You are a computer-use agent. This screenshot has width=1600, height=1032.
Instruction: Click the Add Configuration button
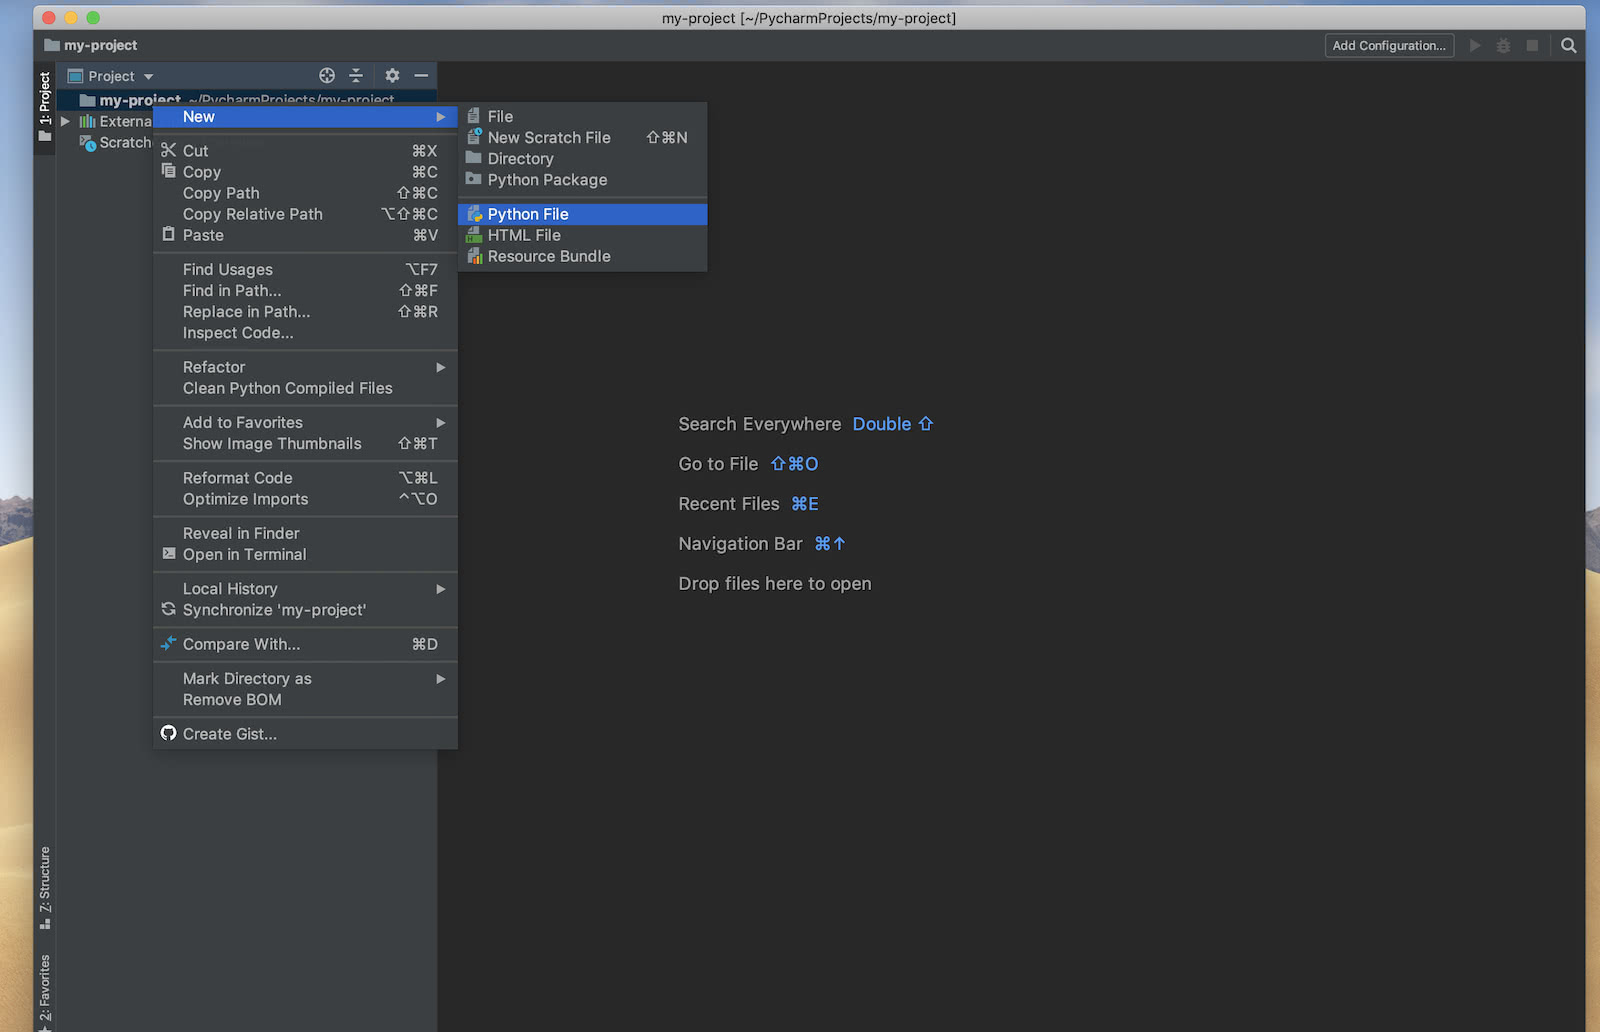click(x=1388, y=46)
